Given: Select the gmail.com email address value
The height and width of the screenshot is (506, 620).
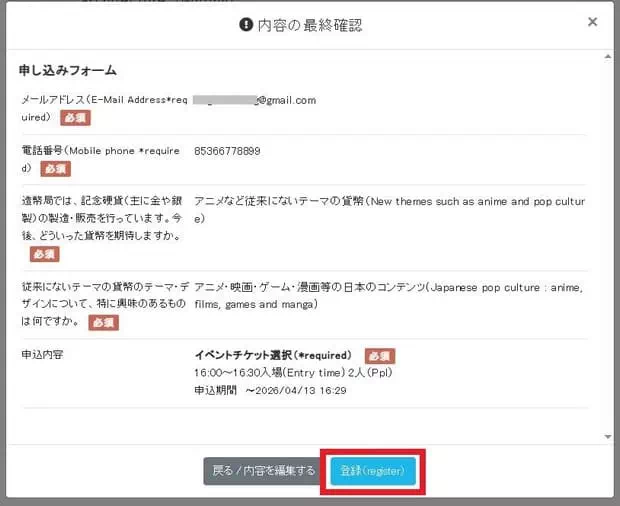Looking at the screenshot, I should 255,100.
